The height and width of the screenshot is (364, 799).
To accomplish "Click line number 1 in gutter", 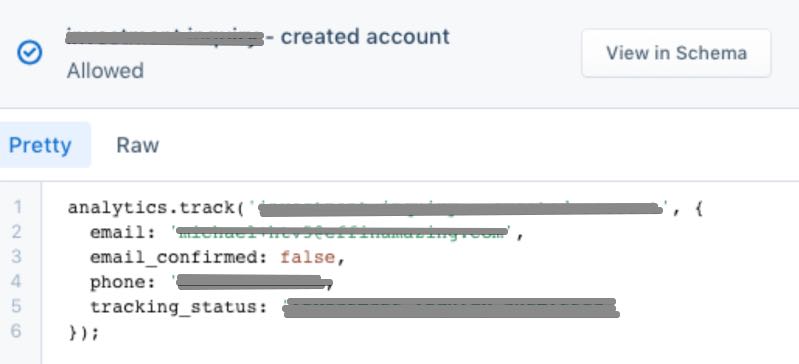I will (x=18, y=207).
